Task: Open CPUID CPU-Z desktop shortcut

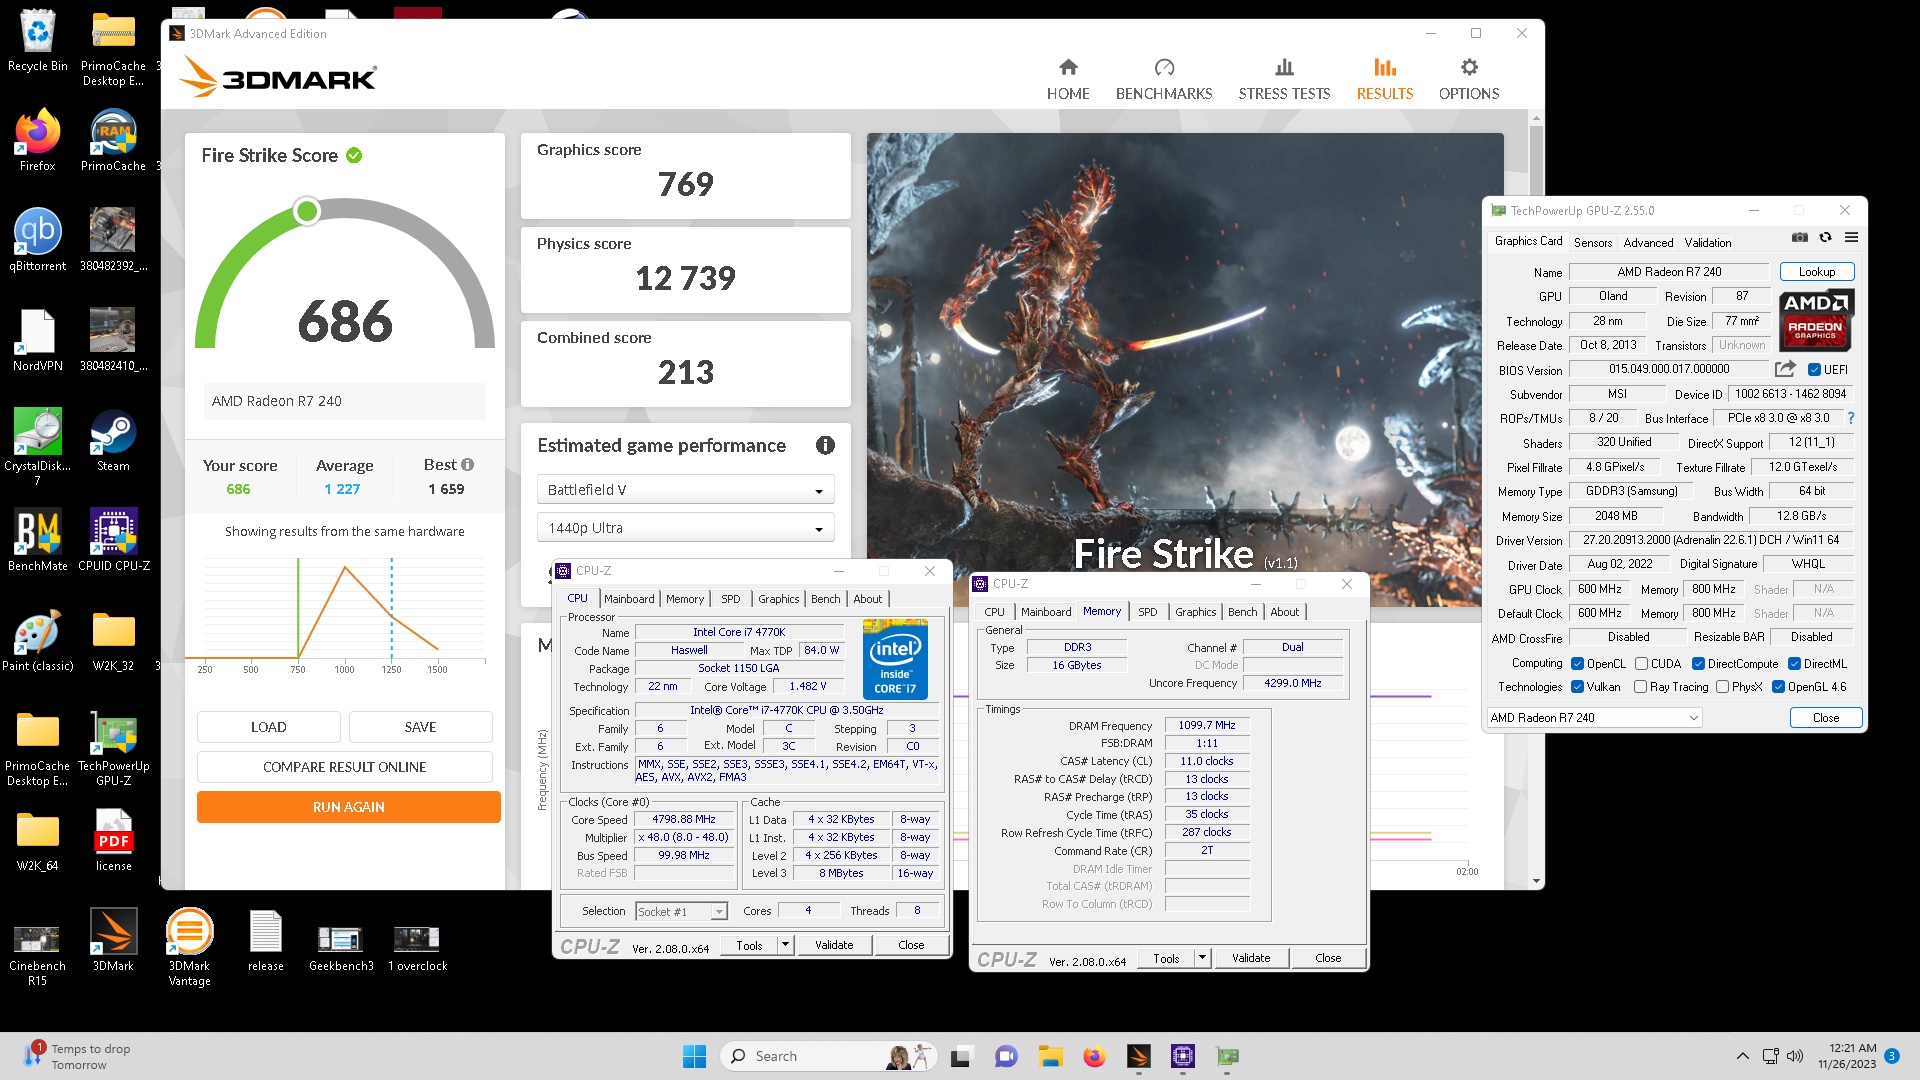Action: click(x=113, y=540)
